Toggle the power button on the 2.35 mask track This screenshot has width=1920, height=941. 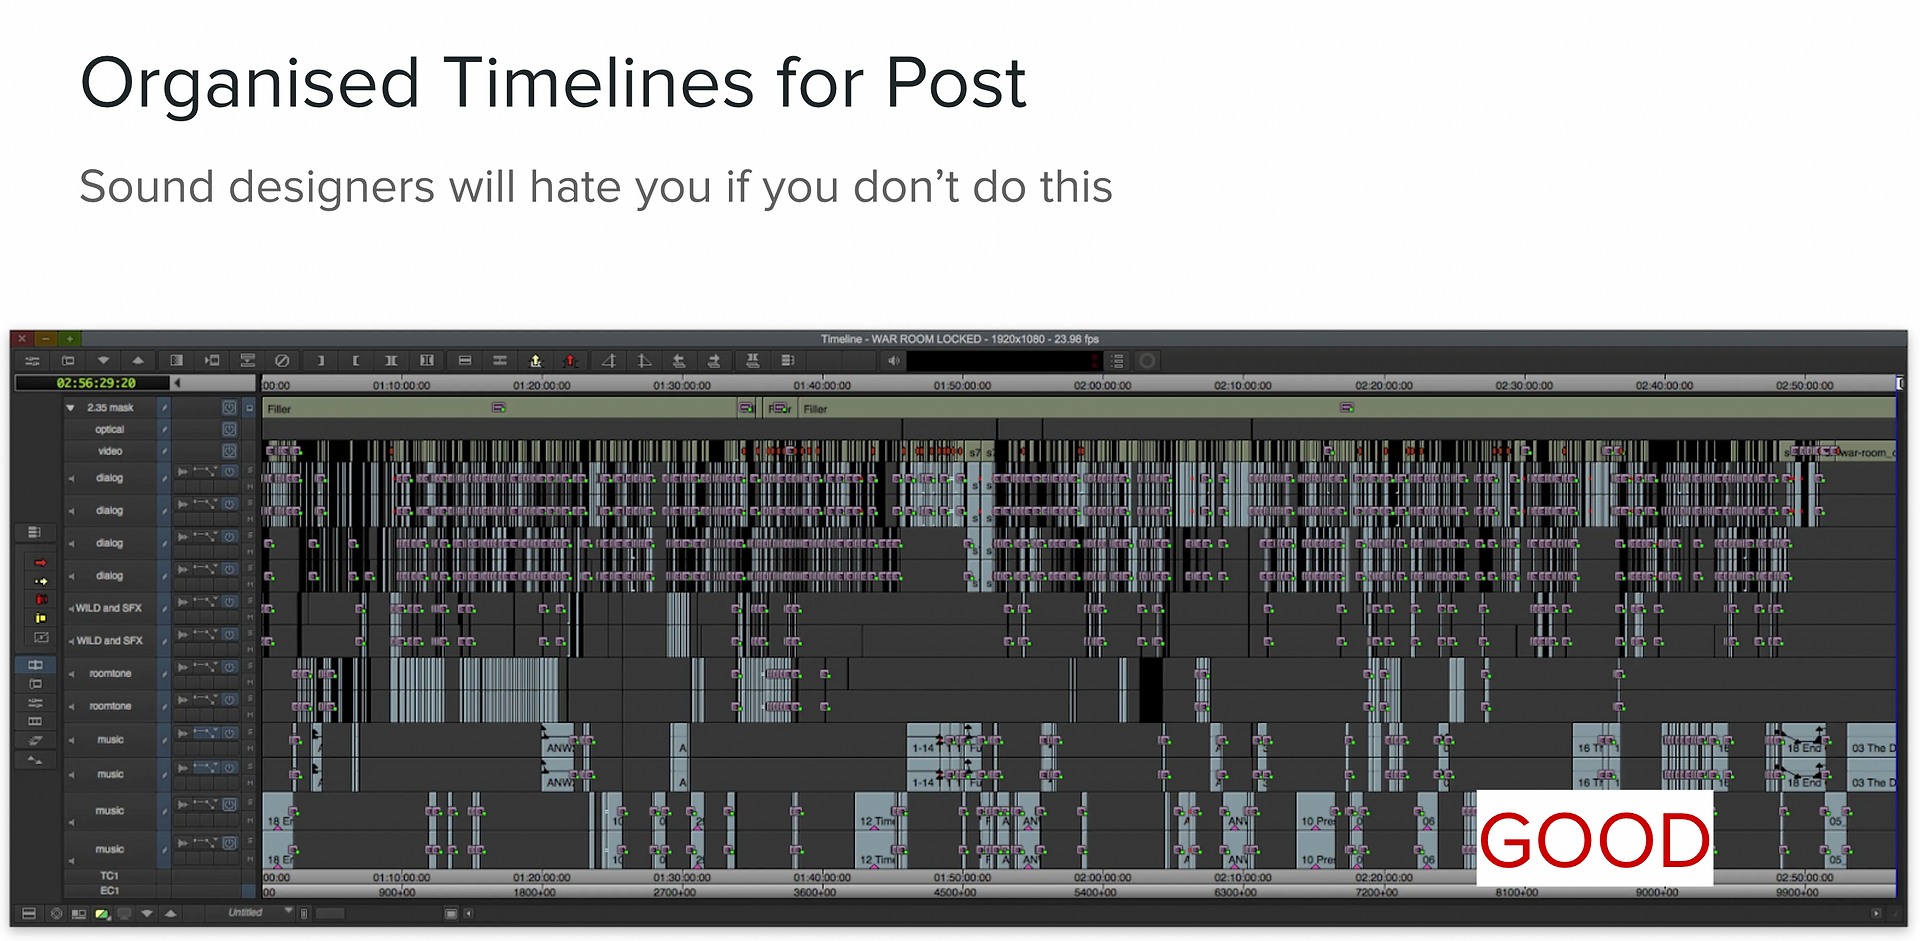coord(229,408)
